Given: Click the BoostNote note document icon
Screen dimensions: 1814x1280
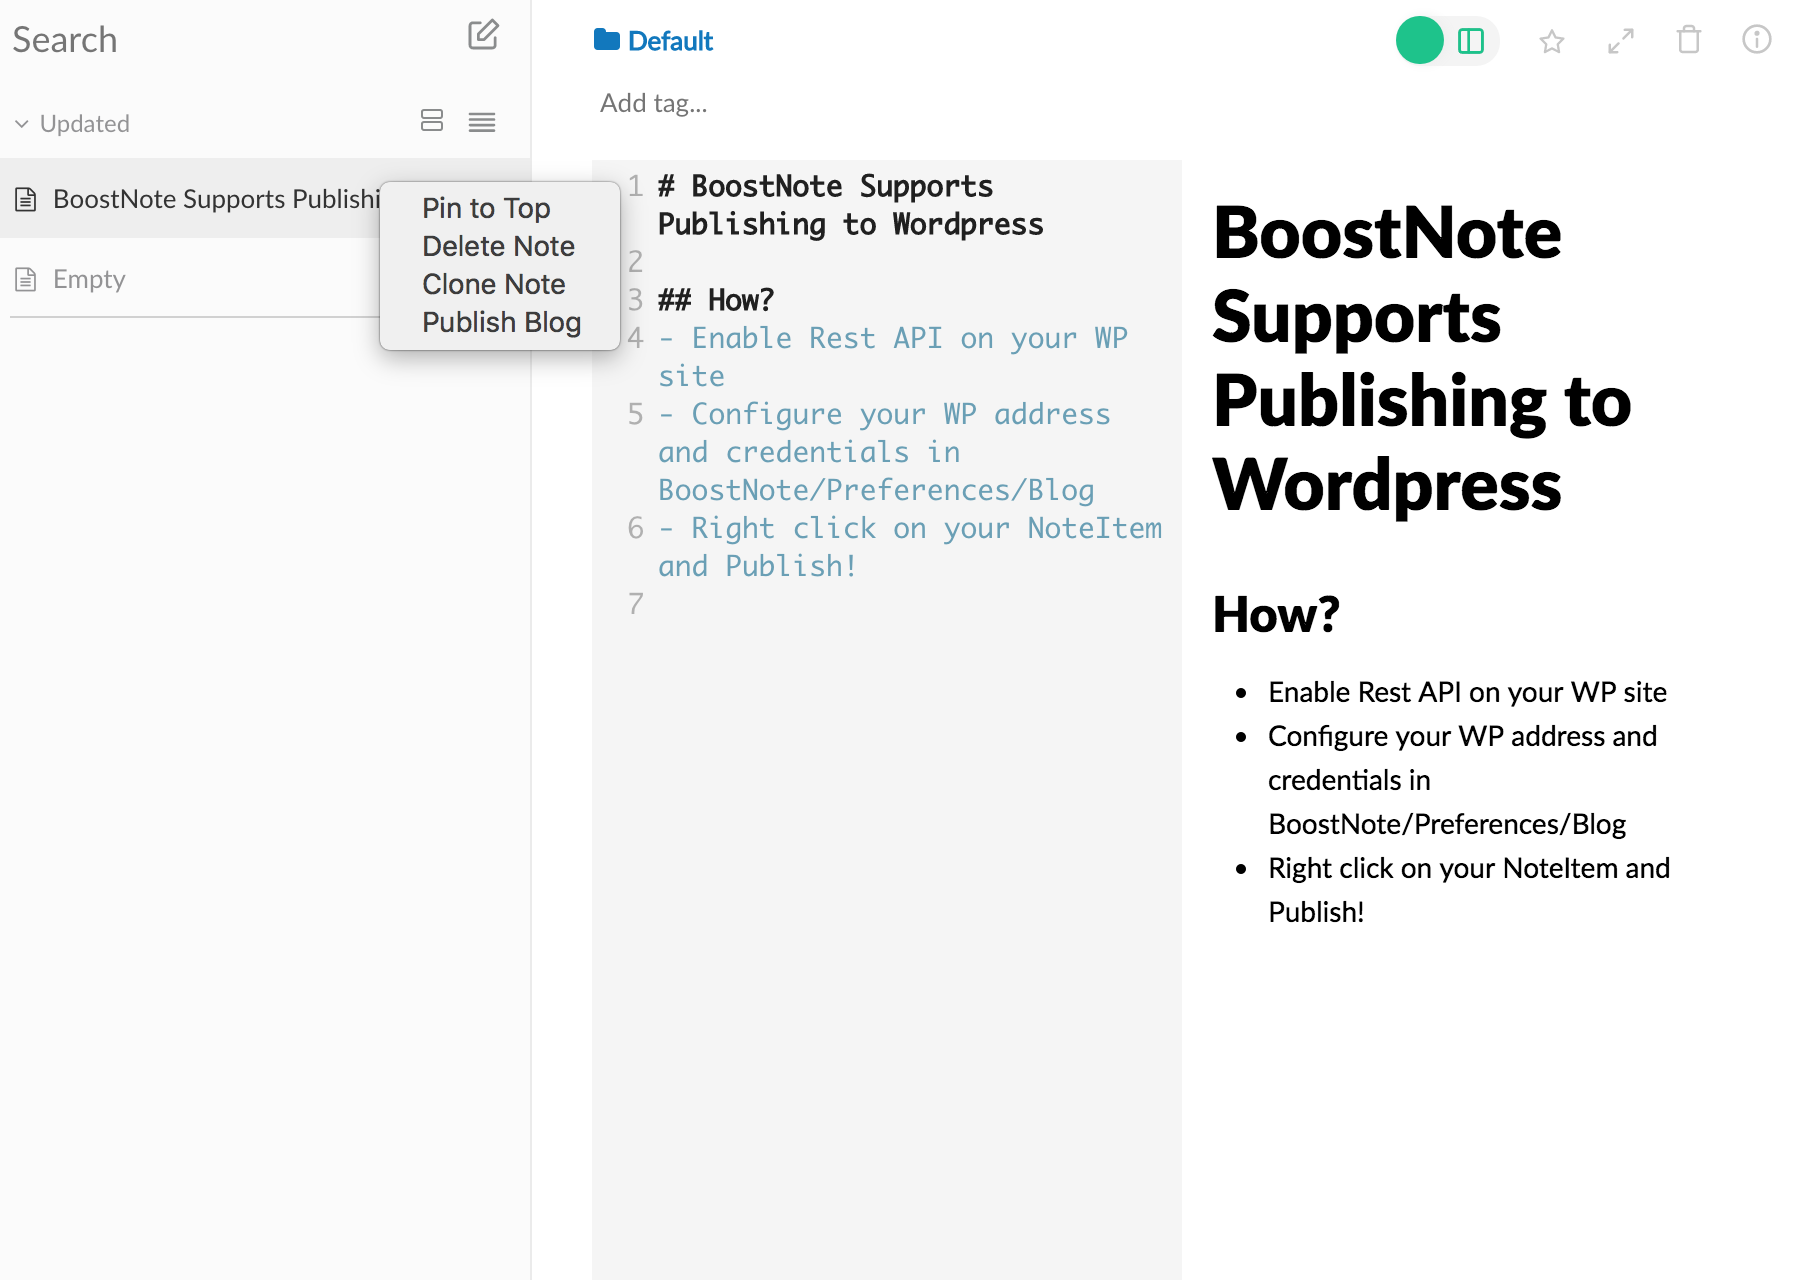Looking at the screenshot, I should point(26,199).
